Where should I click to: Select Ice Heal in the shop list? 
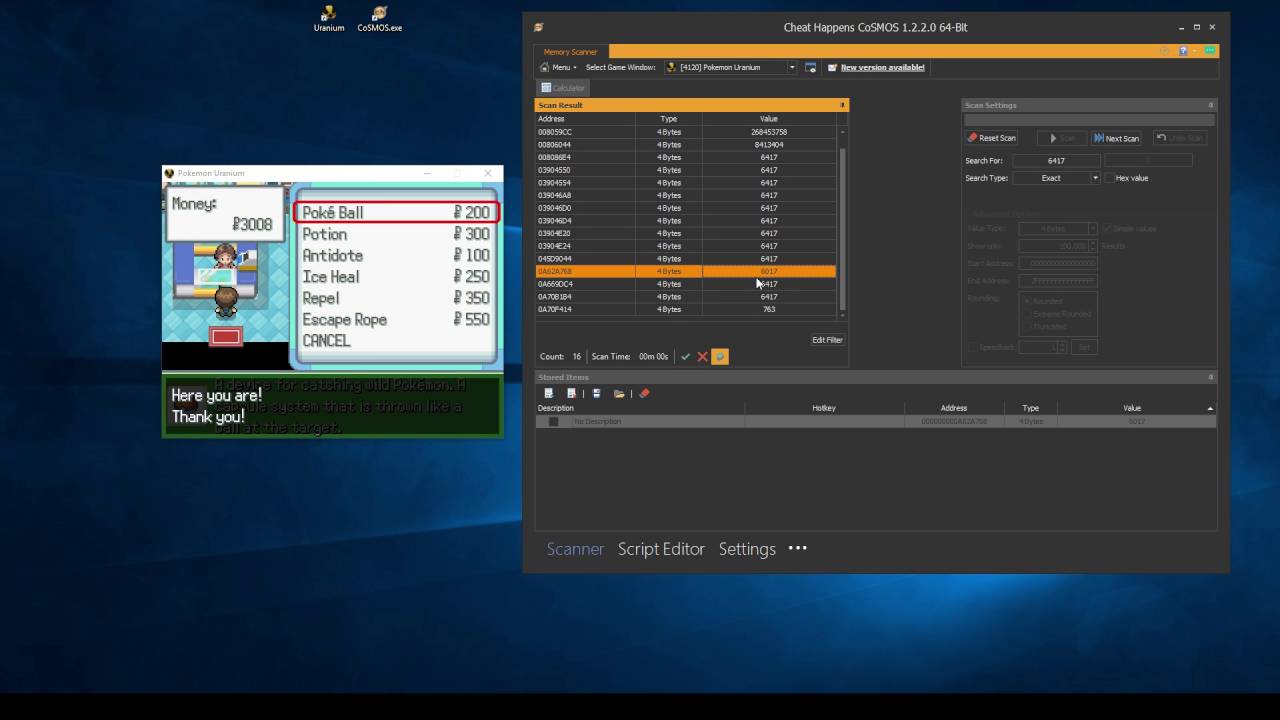396,277
